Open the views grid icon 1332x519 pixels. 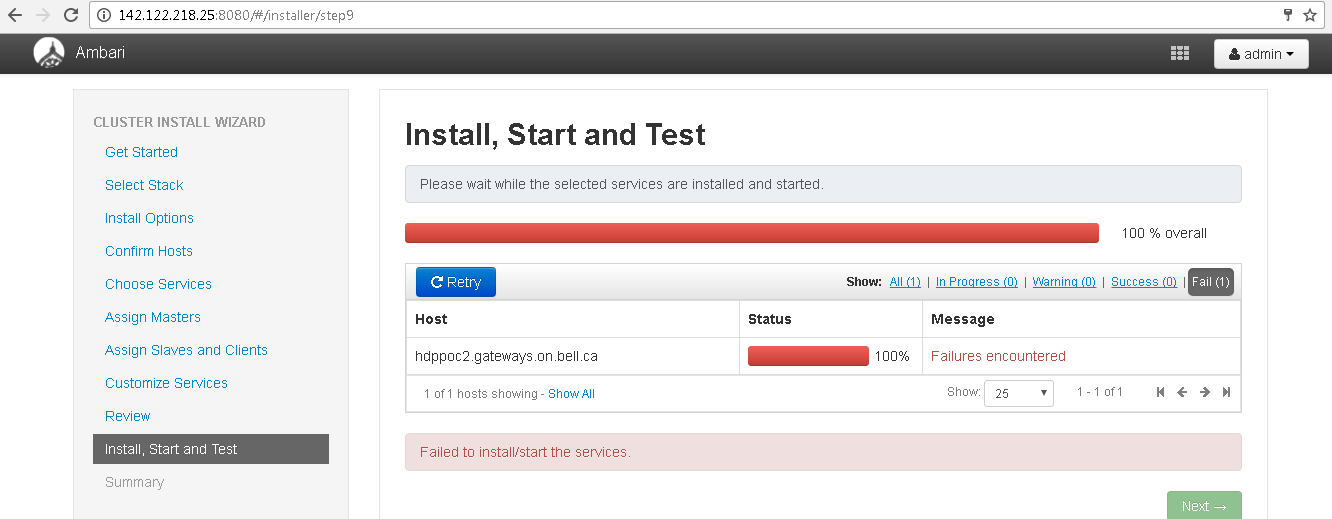(1179, 54)
